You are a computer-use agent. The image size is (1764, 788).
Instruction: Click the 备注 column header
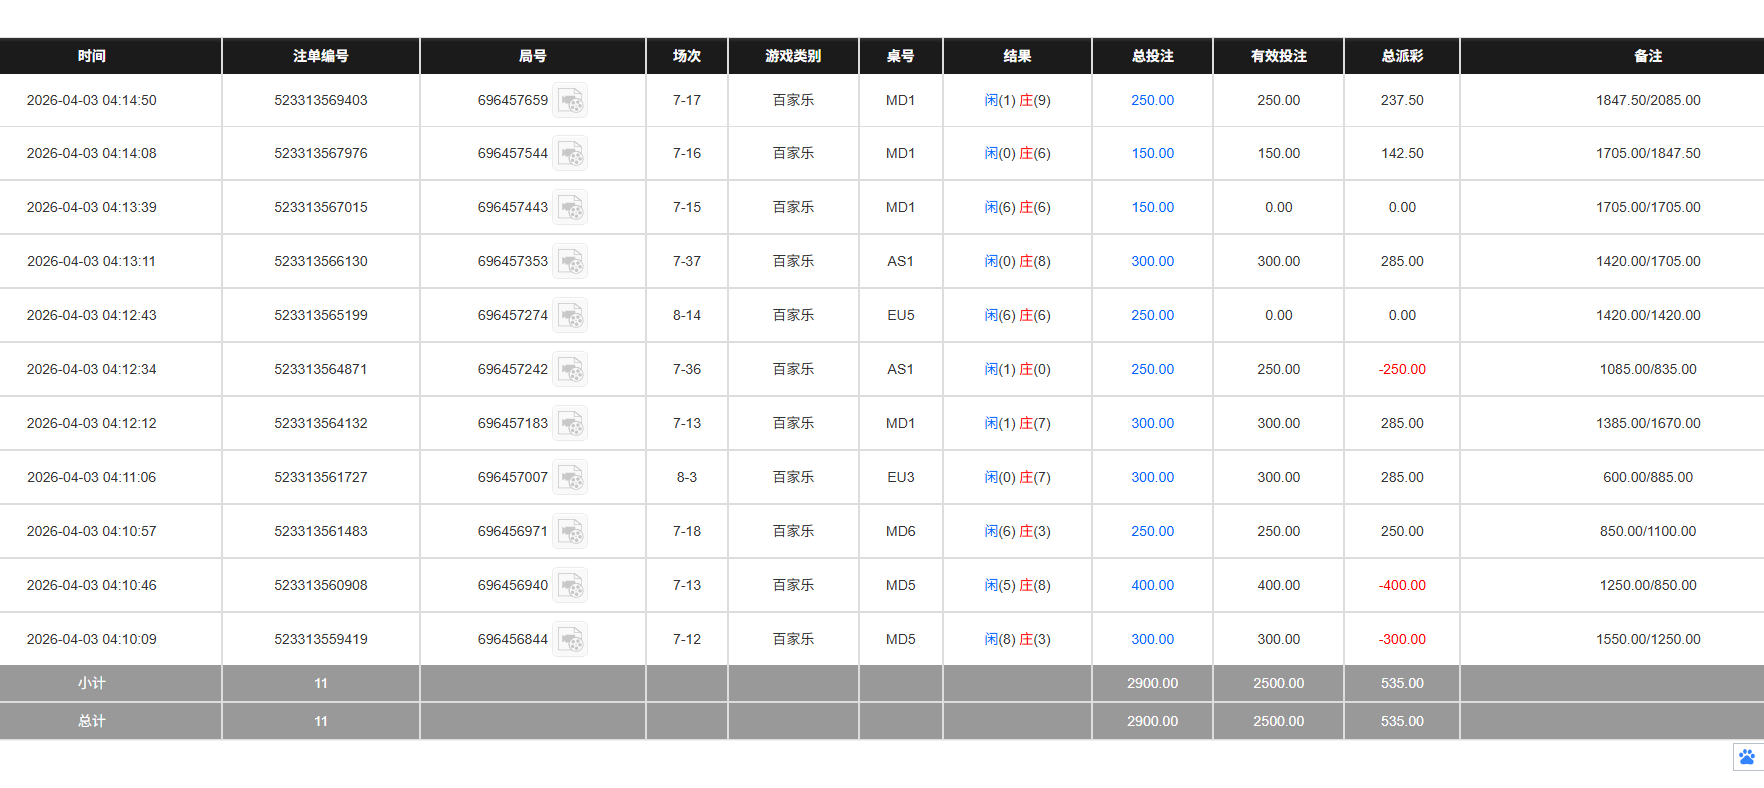1648,57
